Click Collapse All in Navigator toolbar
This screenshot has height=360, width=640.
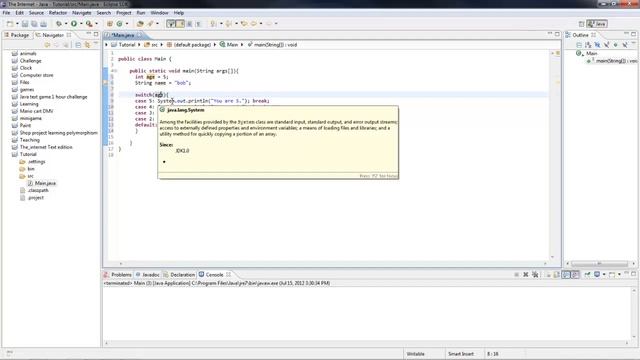pos(78,45)
